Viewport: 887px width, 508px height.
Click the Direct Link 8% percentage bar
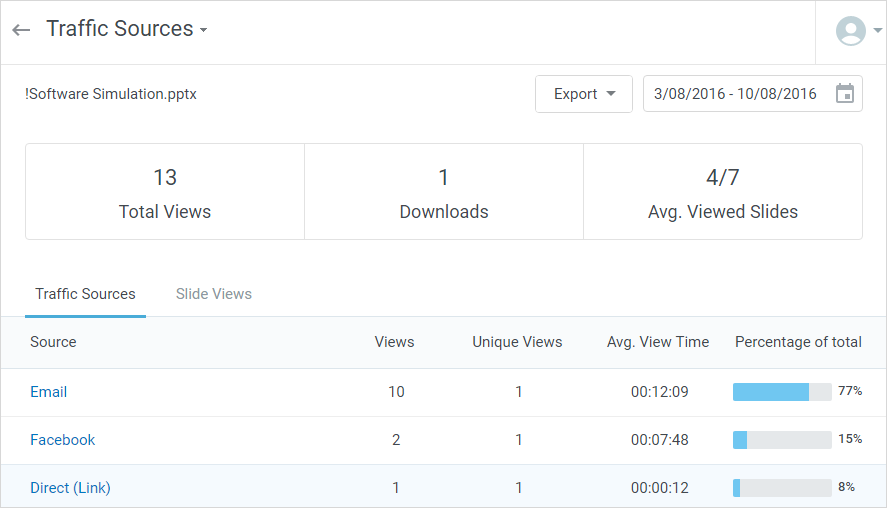coord(782,488)
